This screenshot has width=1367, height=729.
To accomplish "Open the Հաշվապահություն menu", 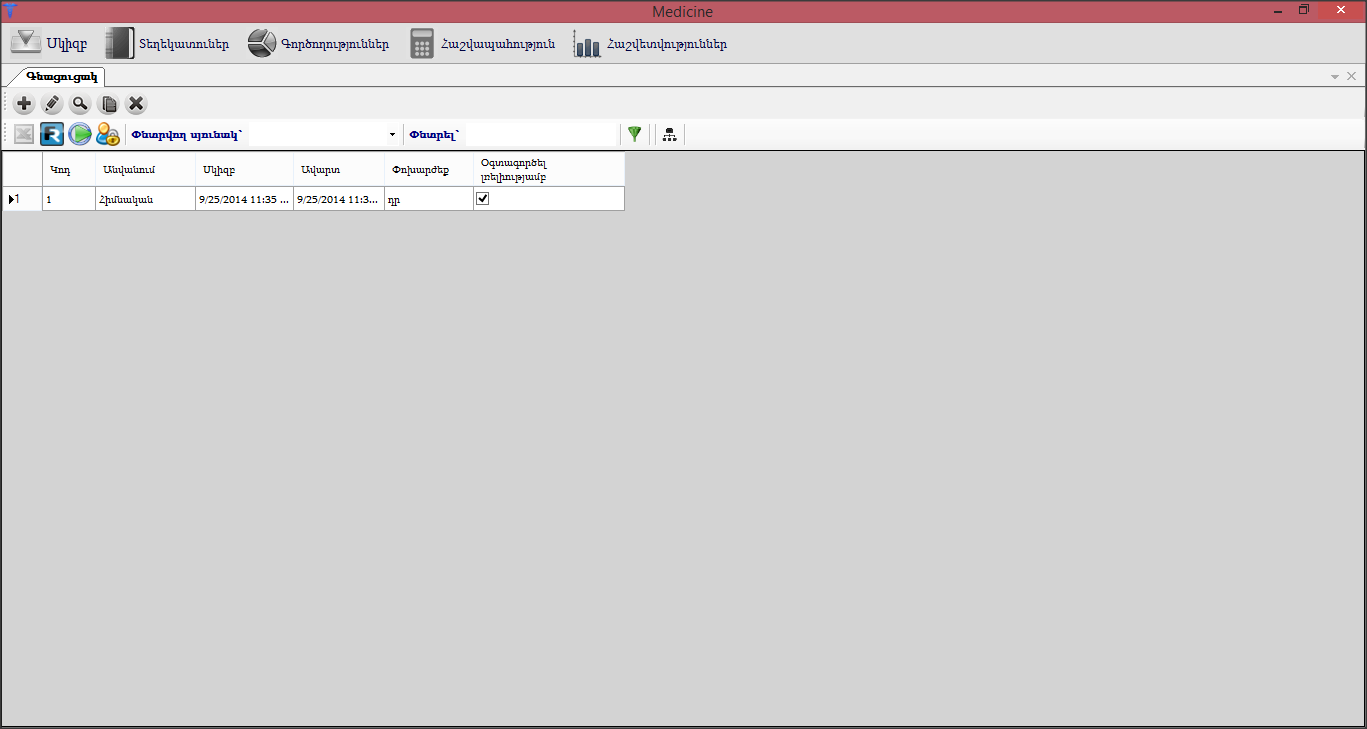I will pyautogui.click(x=483, y=44).
